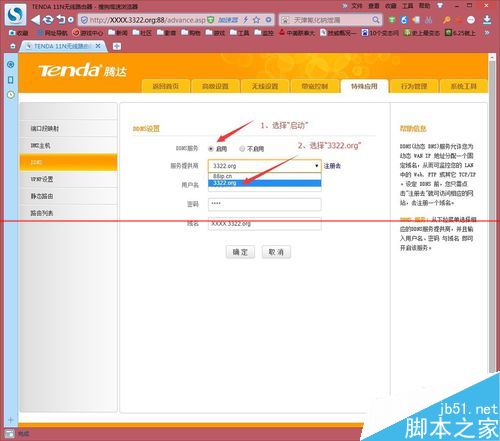Click the undo closed tab arrow icon
Screen dimensions: 500x441
pos(61,19)
